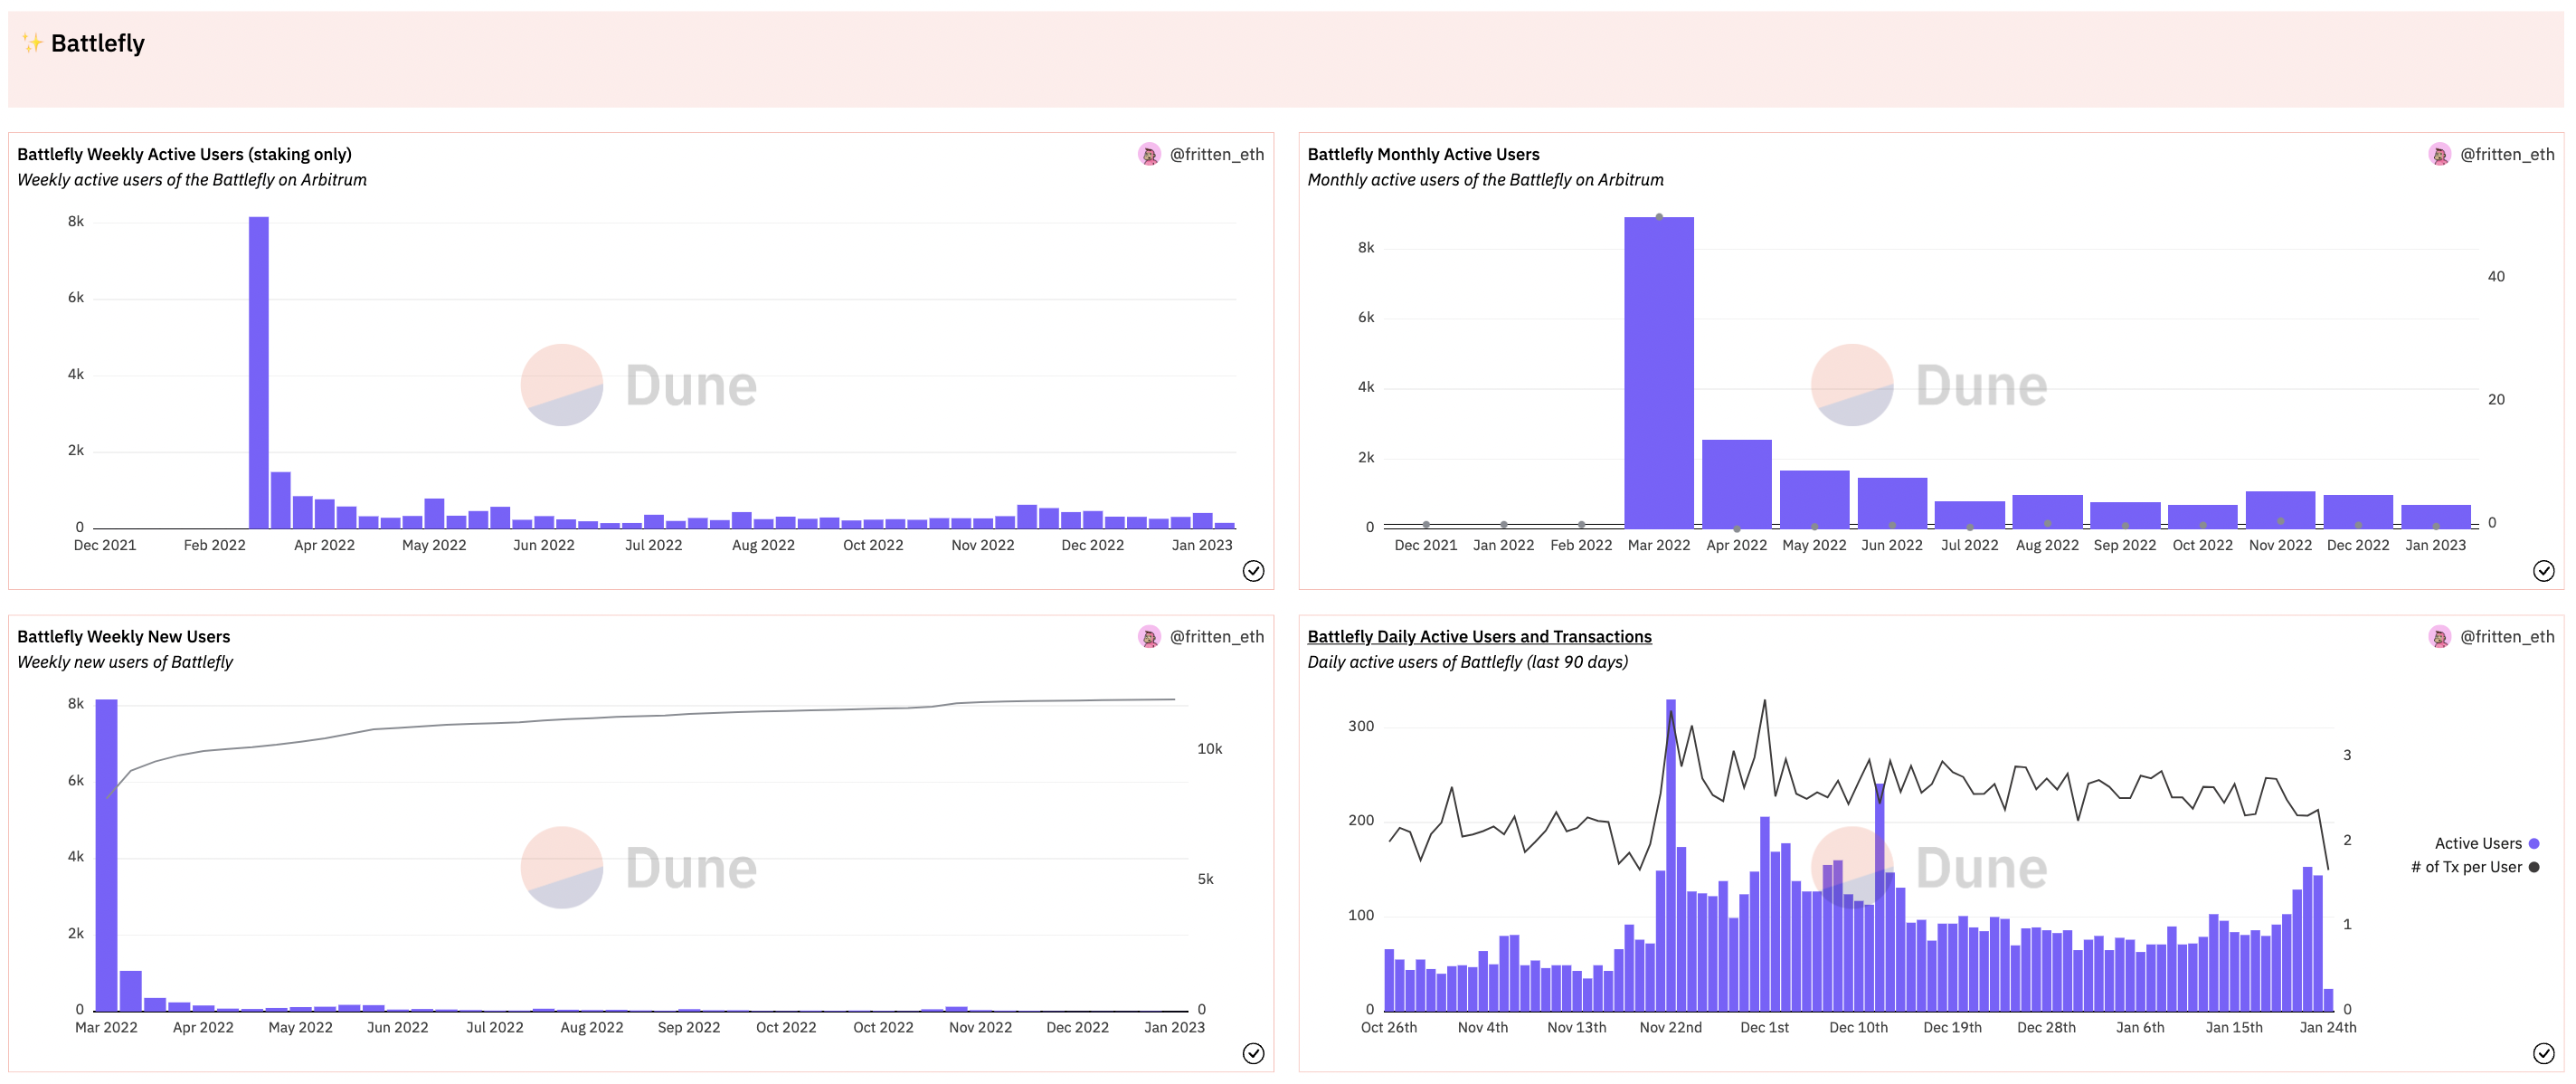Open fritten_eth avatar on Weekly New Users panel

tap(1149, 637)
